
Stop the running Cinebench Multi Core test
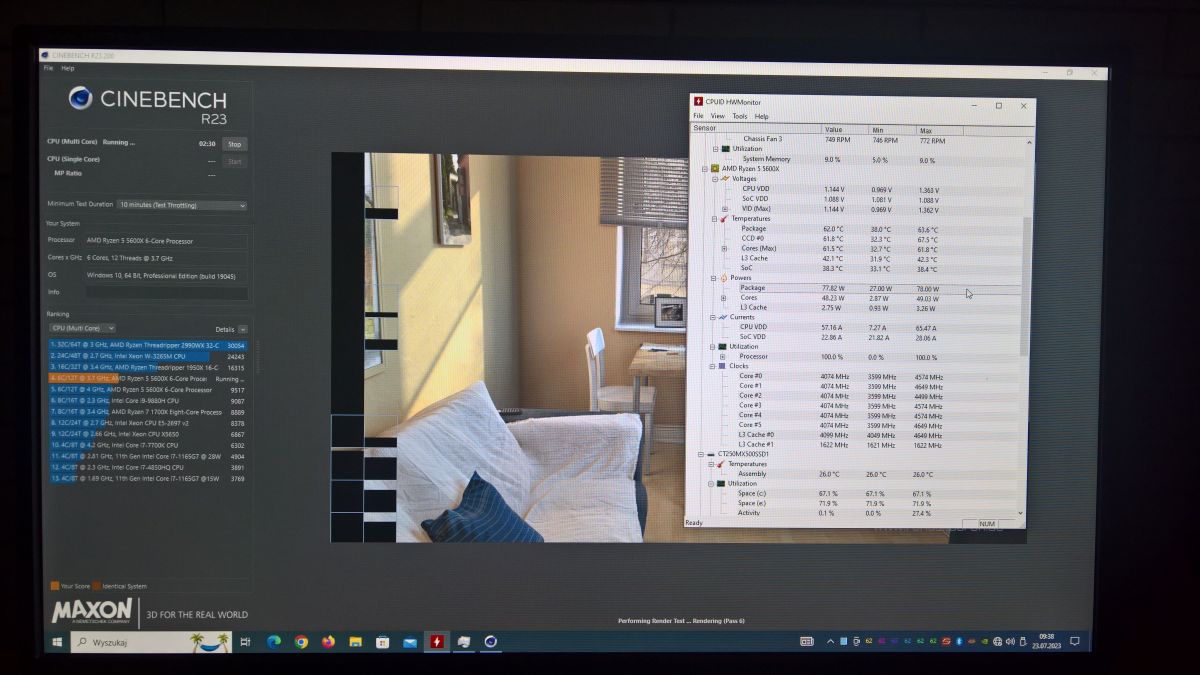pos(233,144)
